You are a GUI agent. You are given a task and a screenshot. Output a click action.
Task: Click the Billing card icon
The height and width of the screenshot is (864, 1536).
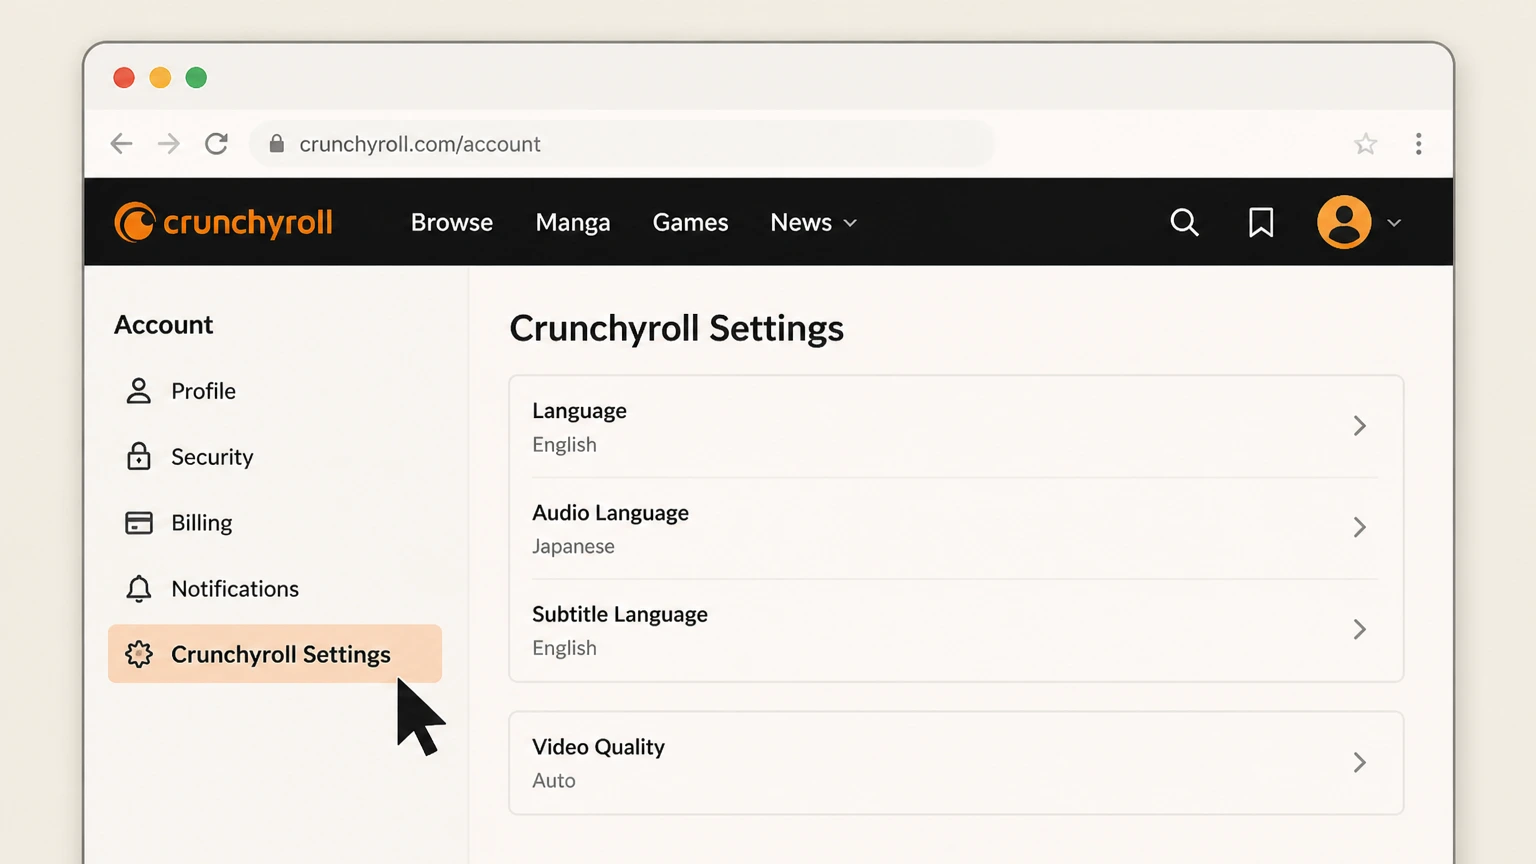pyautogui.click(x=139, y=523)
